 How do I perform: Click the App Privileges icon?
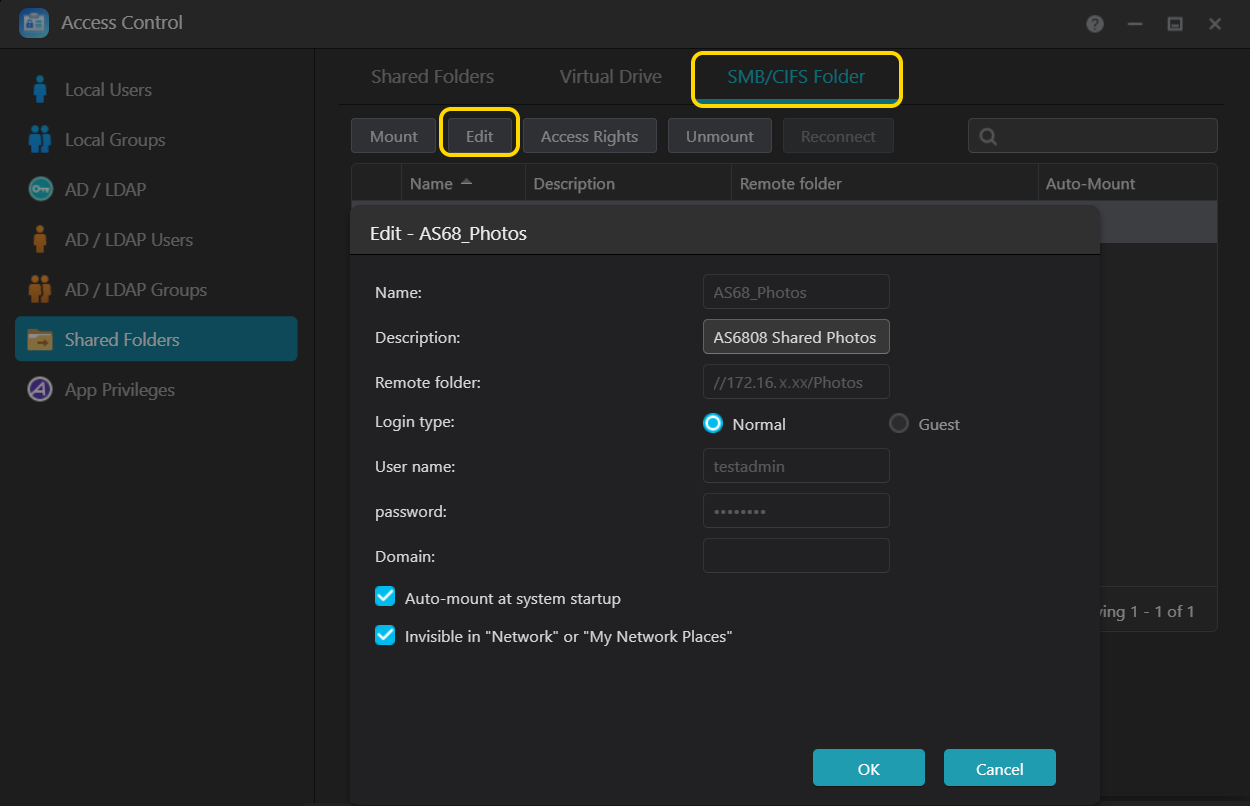(40, 390)
